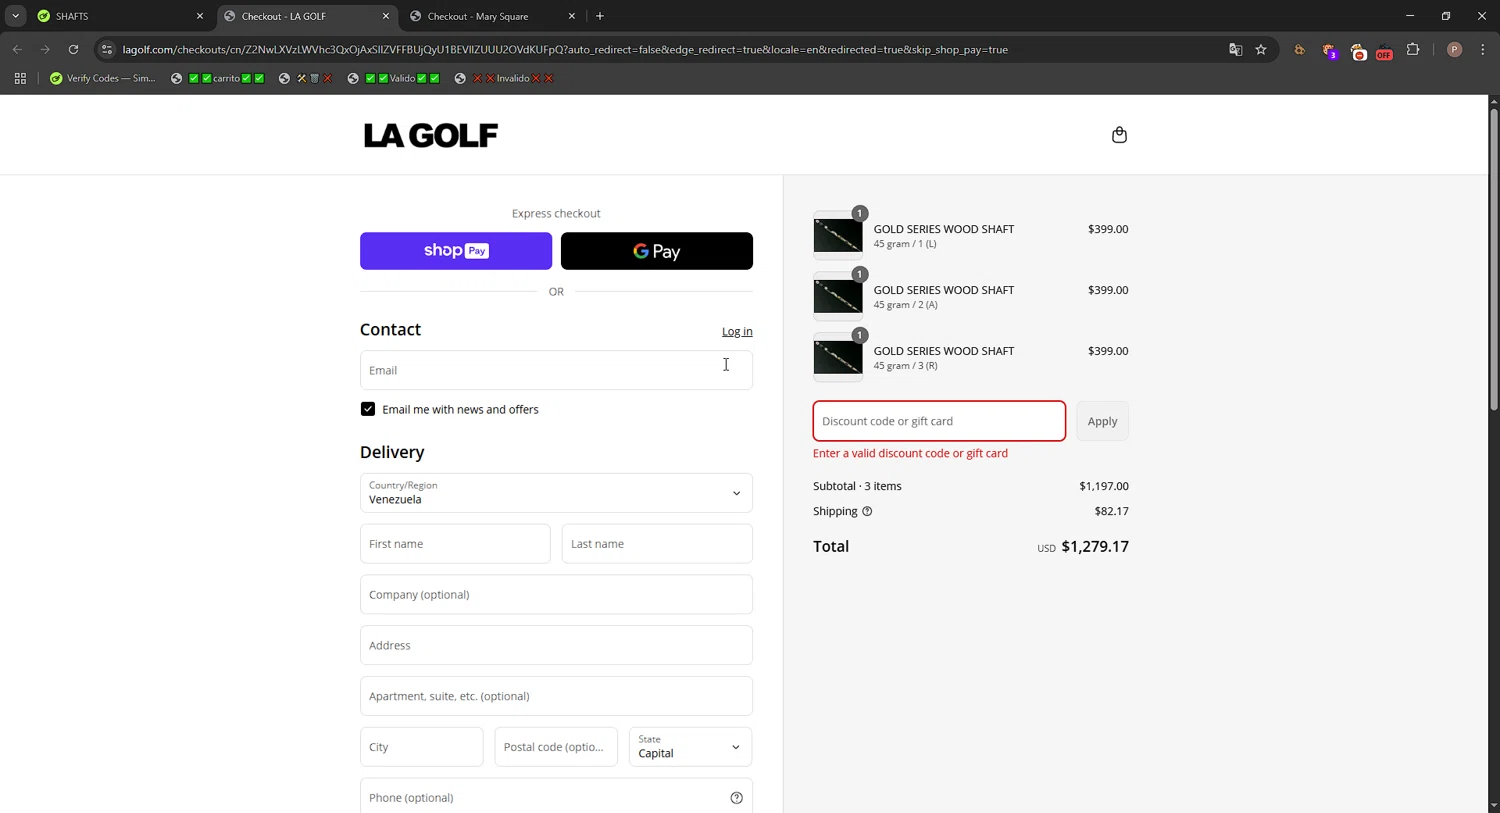Click the shipping cost $82.17
Viewport: 1500px width, 813px height.
tap(1112, 511)
